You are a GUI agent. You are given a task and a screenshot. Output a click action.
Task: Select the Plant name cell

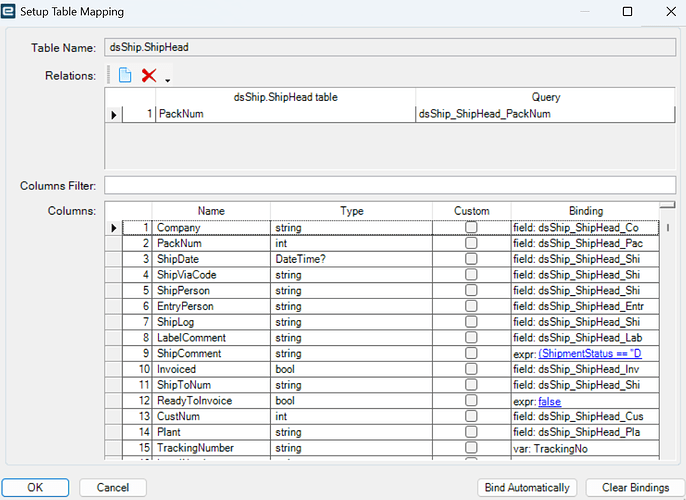point(211,432)
